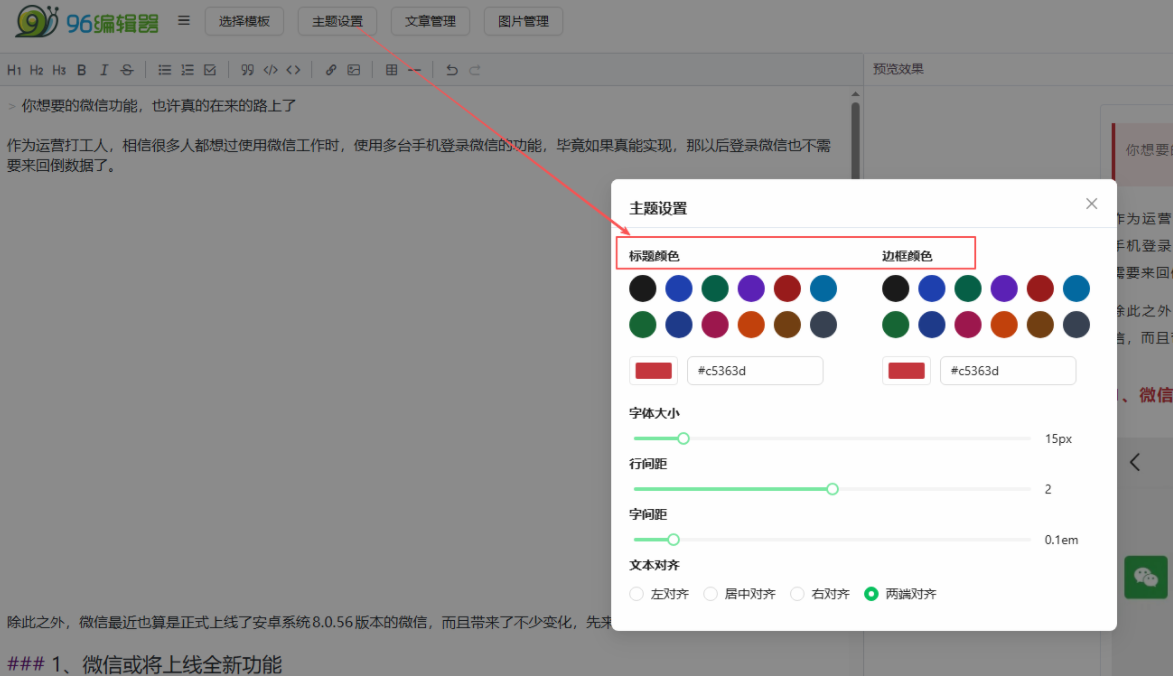Image resolution: width=1173 pixels, height=676 pixels.
Task: Click the 标题颜色 hex code input field
Action: click(754, 371)
